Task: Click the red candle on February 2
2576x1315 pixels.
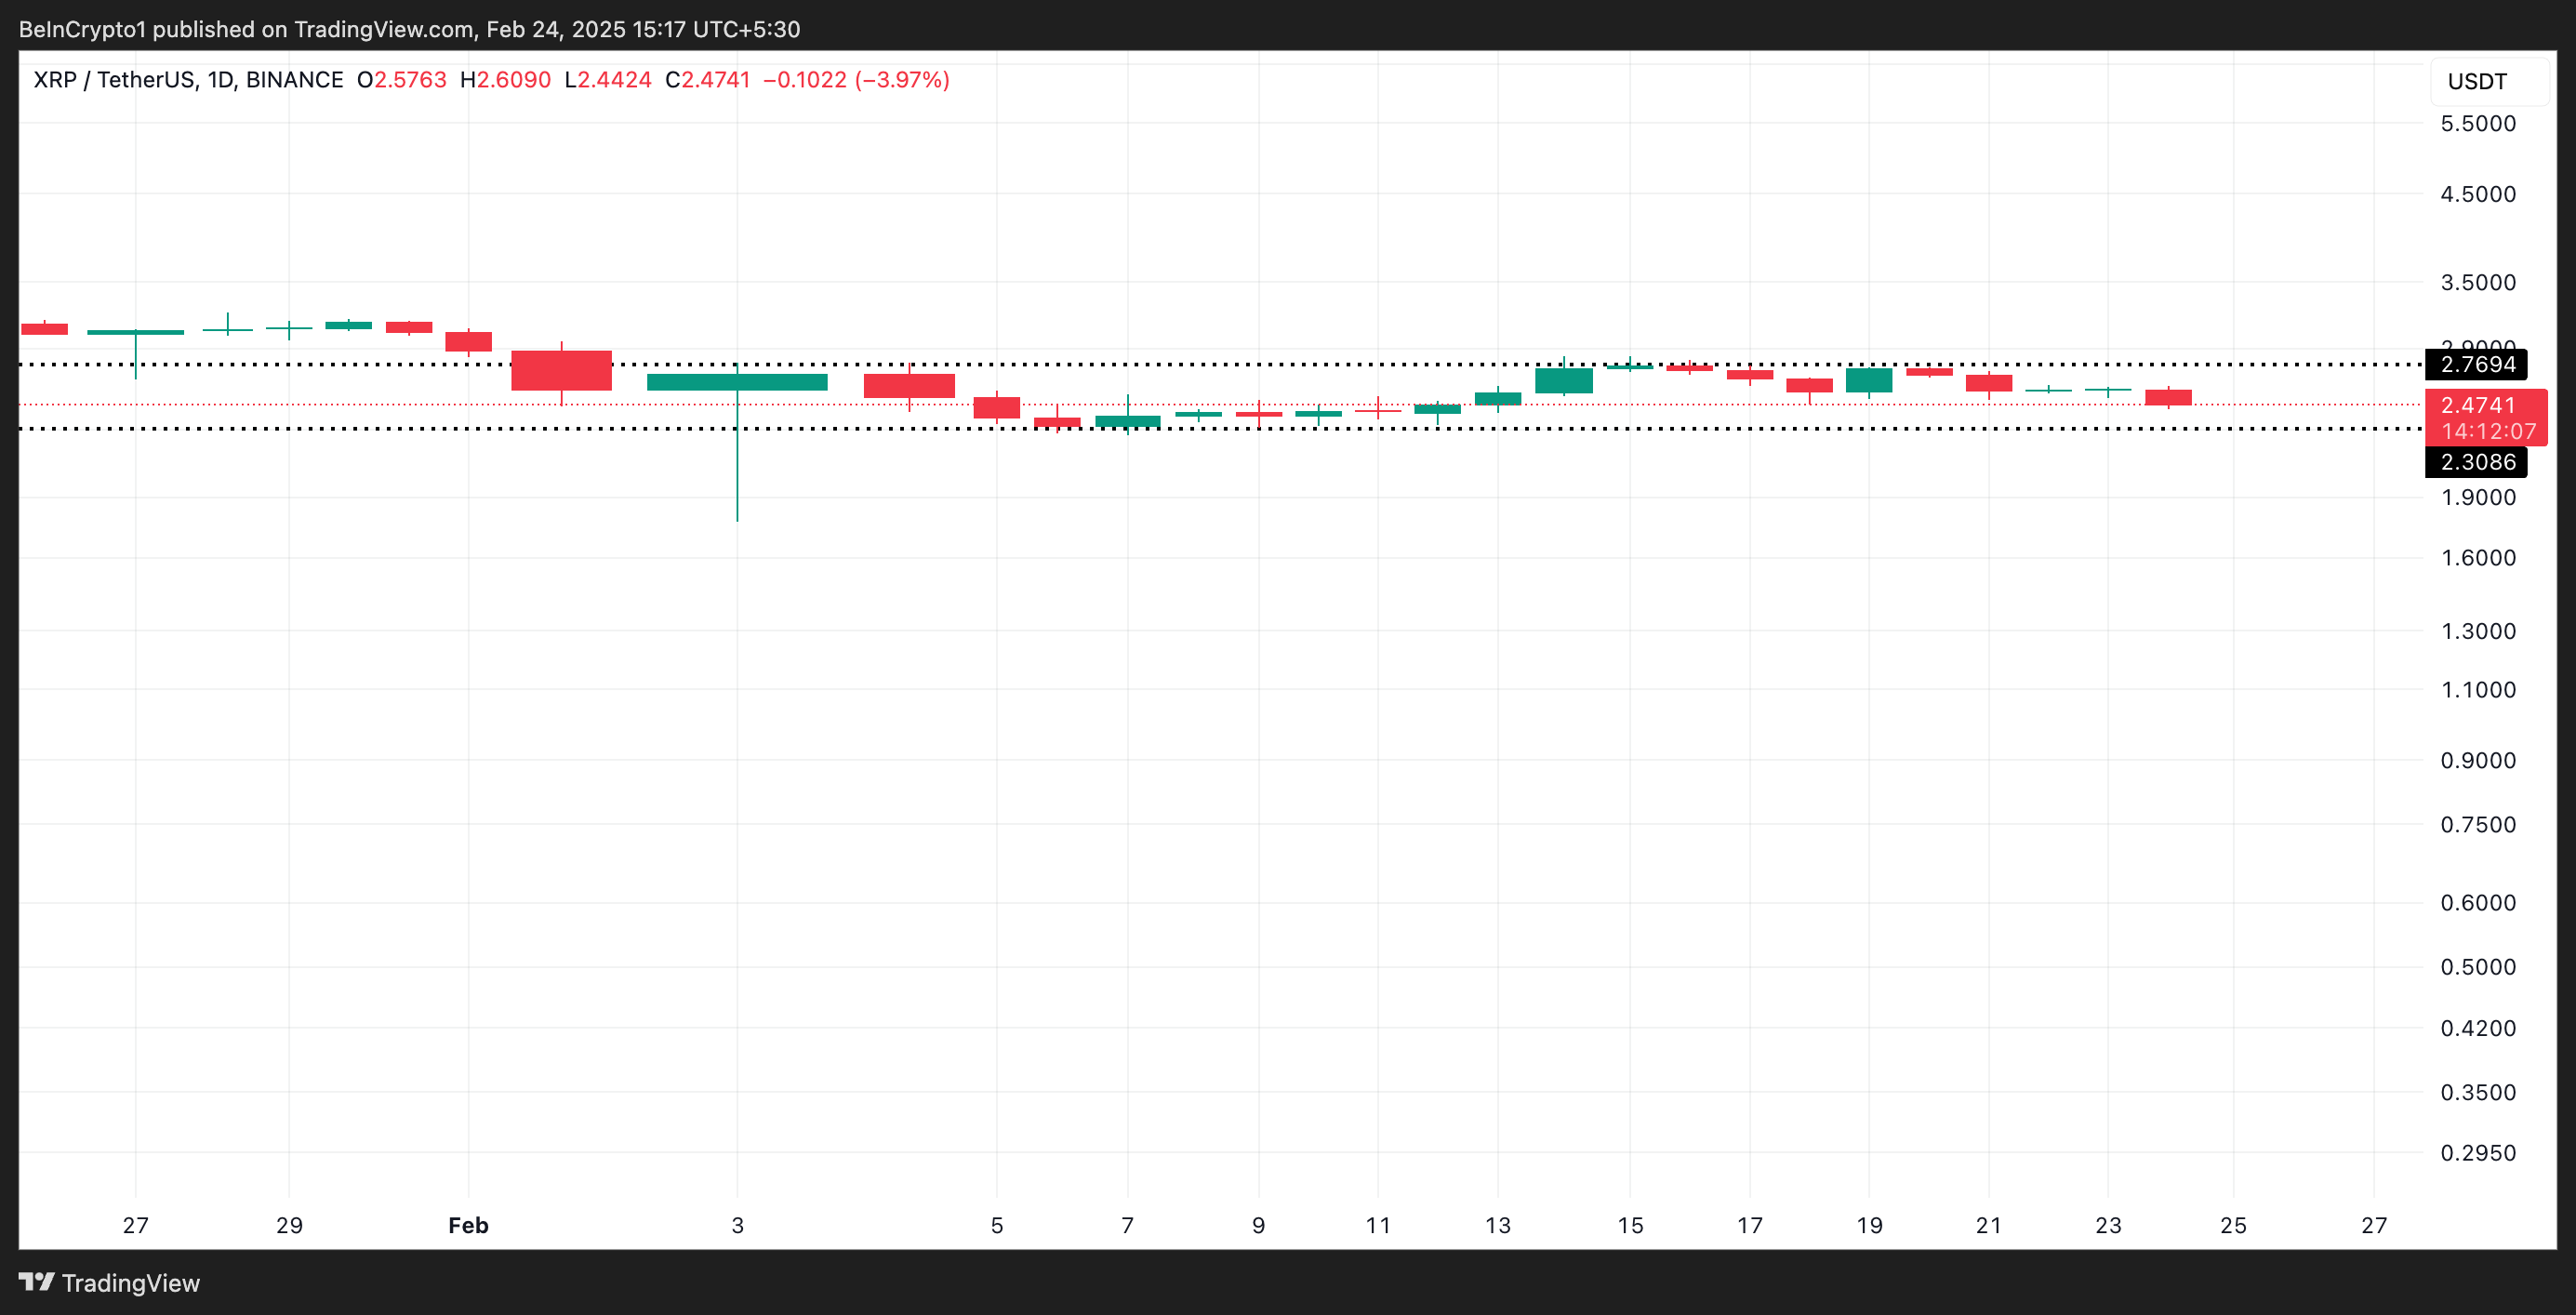Action: point(561,370)
